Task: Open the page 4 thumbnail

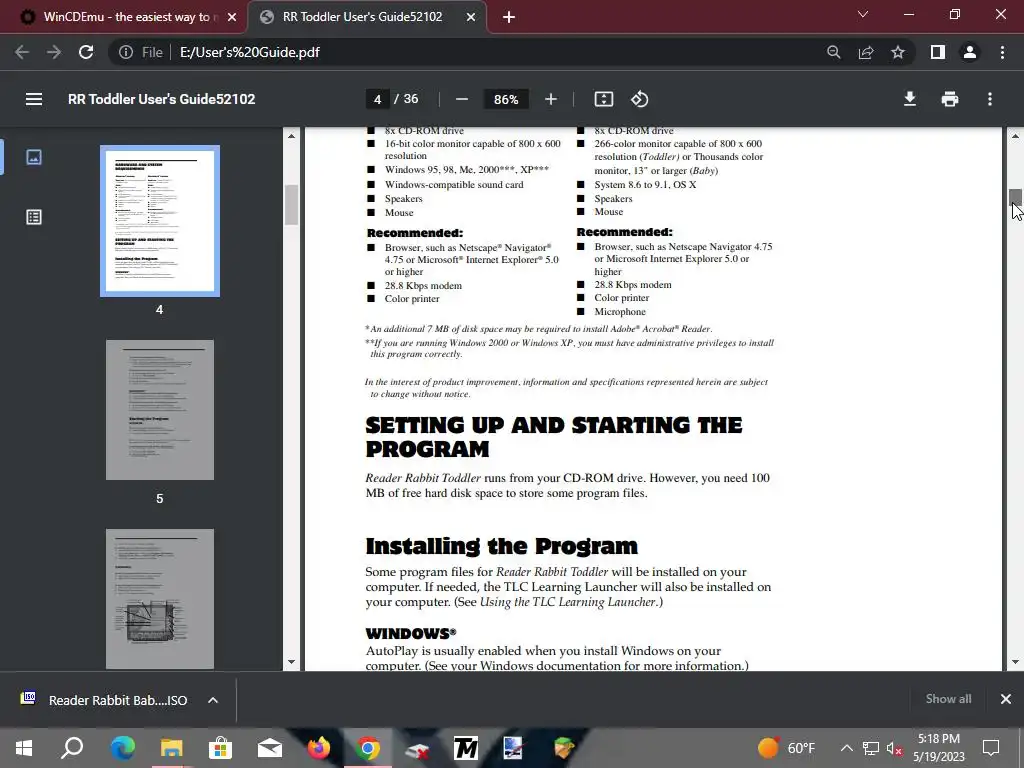Action: tap(160, 221)
